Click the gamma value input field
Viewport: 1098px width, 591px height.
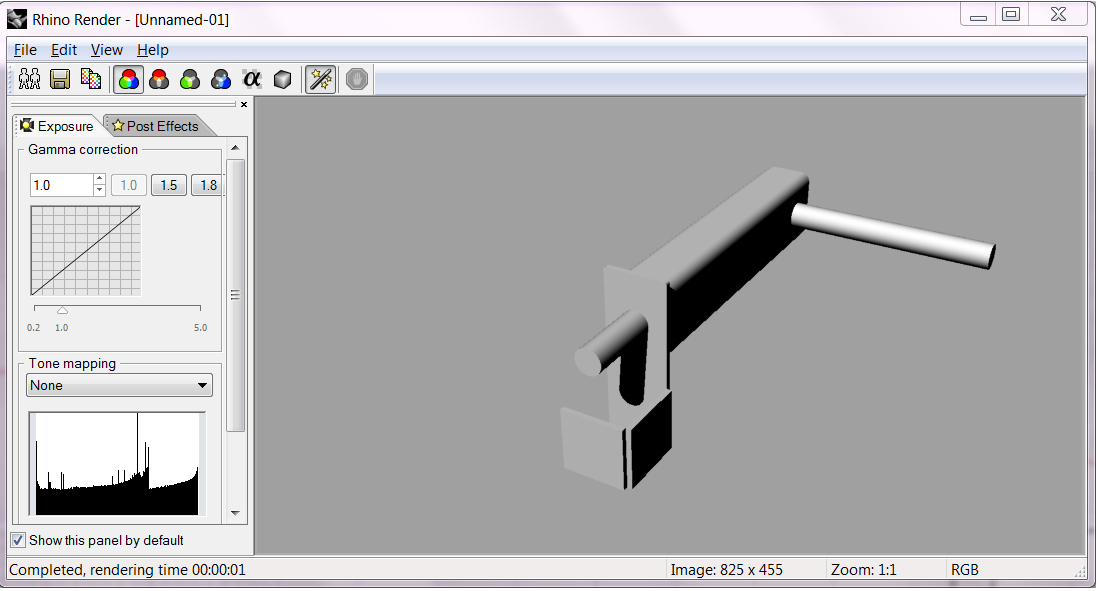pos(62,185)
